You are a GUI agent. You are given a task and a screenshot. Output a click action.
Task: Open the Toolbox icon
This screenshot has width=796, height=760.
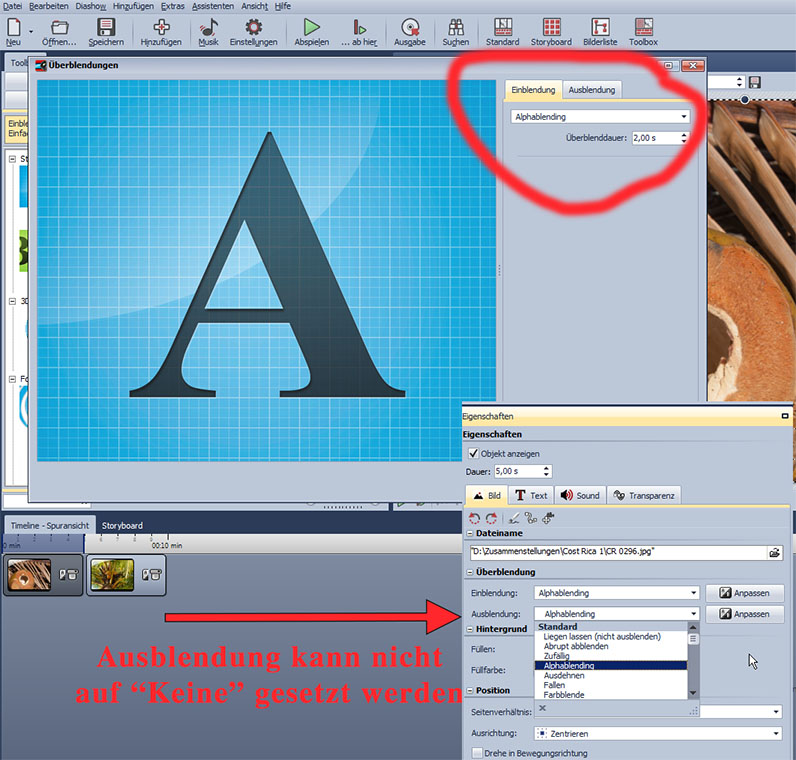643,28
